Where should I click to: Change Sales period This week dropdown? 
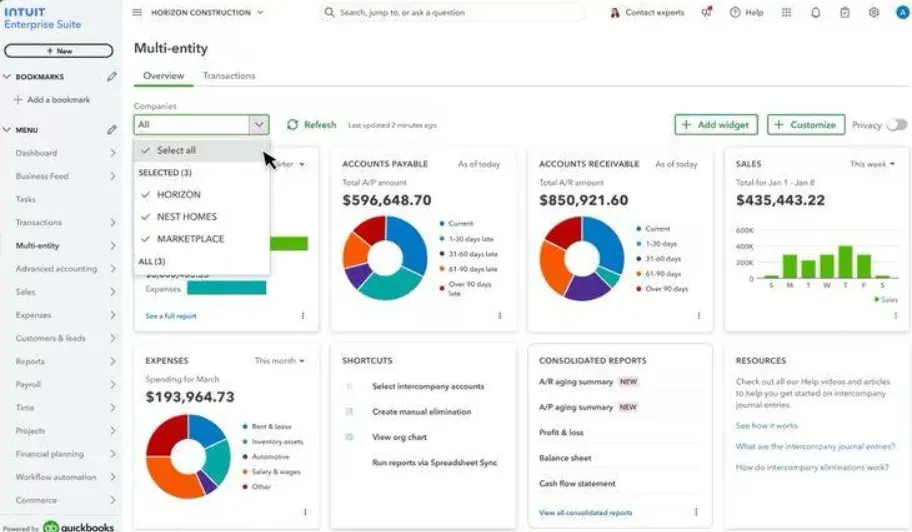[872, 164]
